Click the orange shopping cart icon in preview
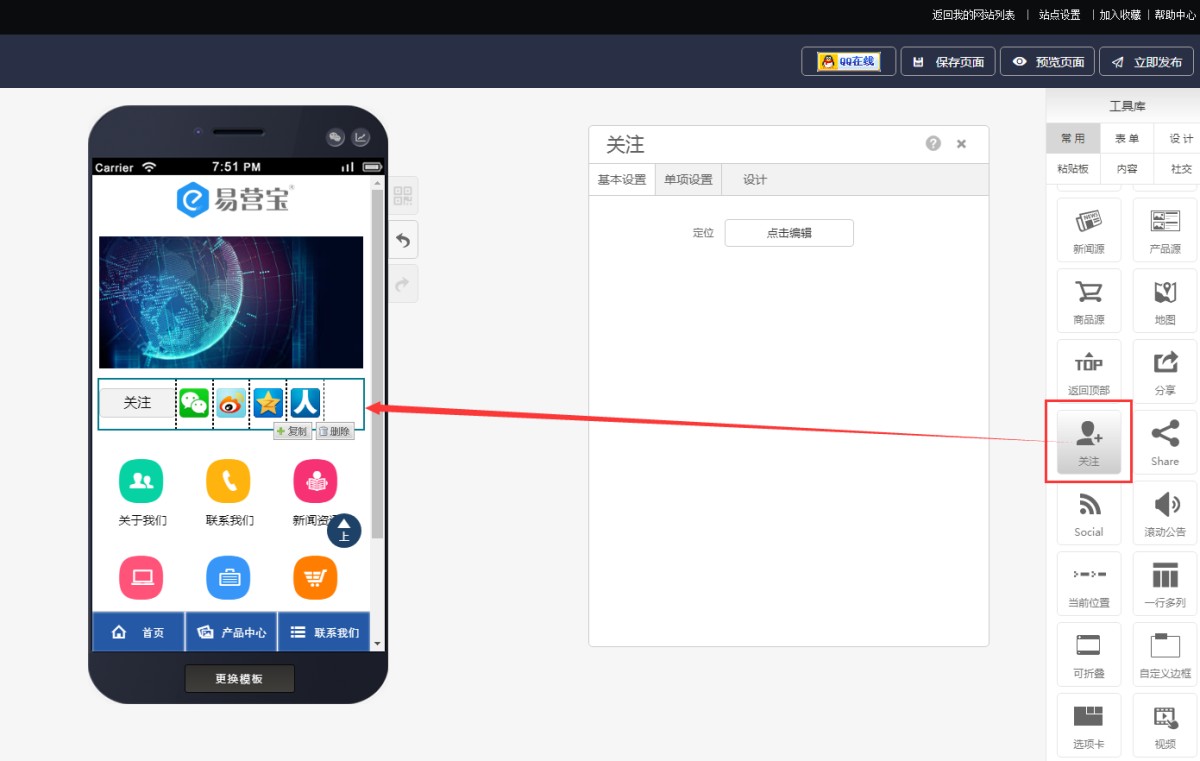The width and height of the screenshot is (1200, 761). tap(315, 577)
